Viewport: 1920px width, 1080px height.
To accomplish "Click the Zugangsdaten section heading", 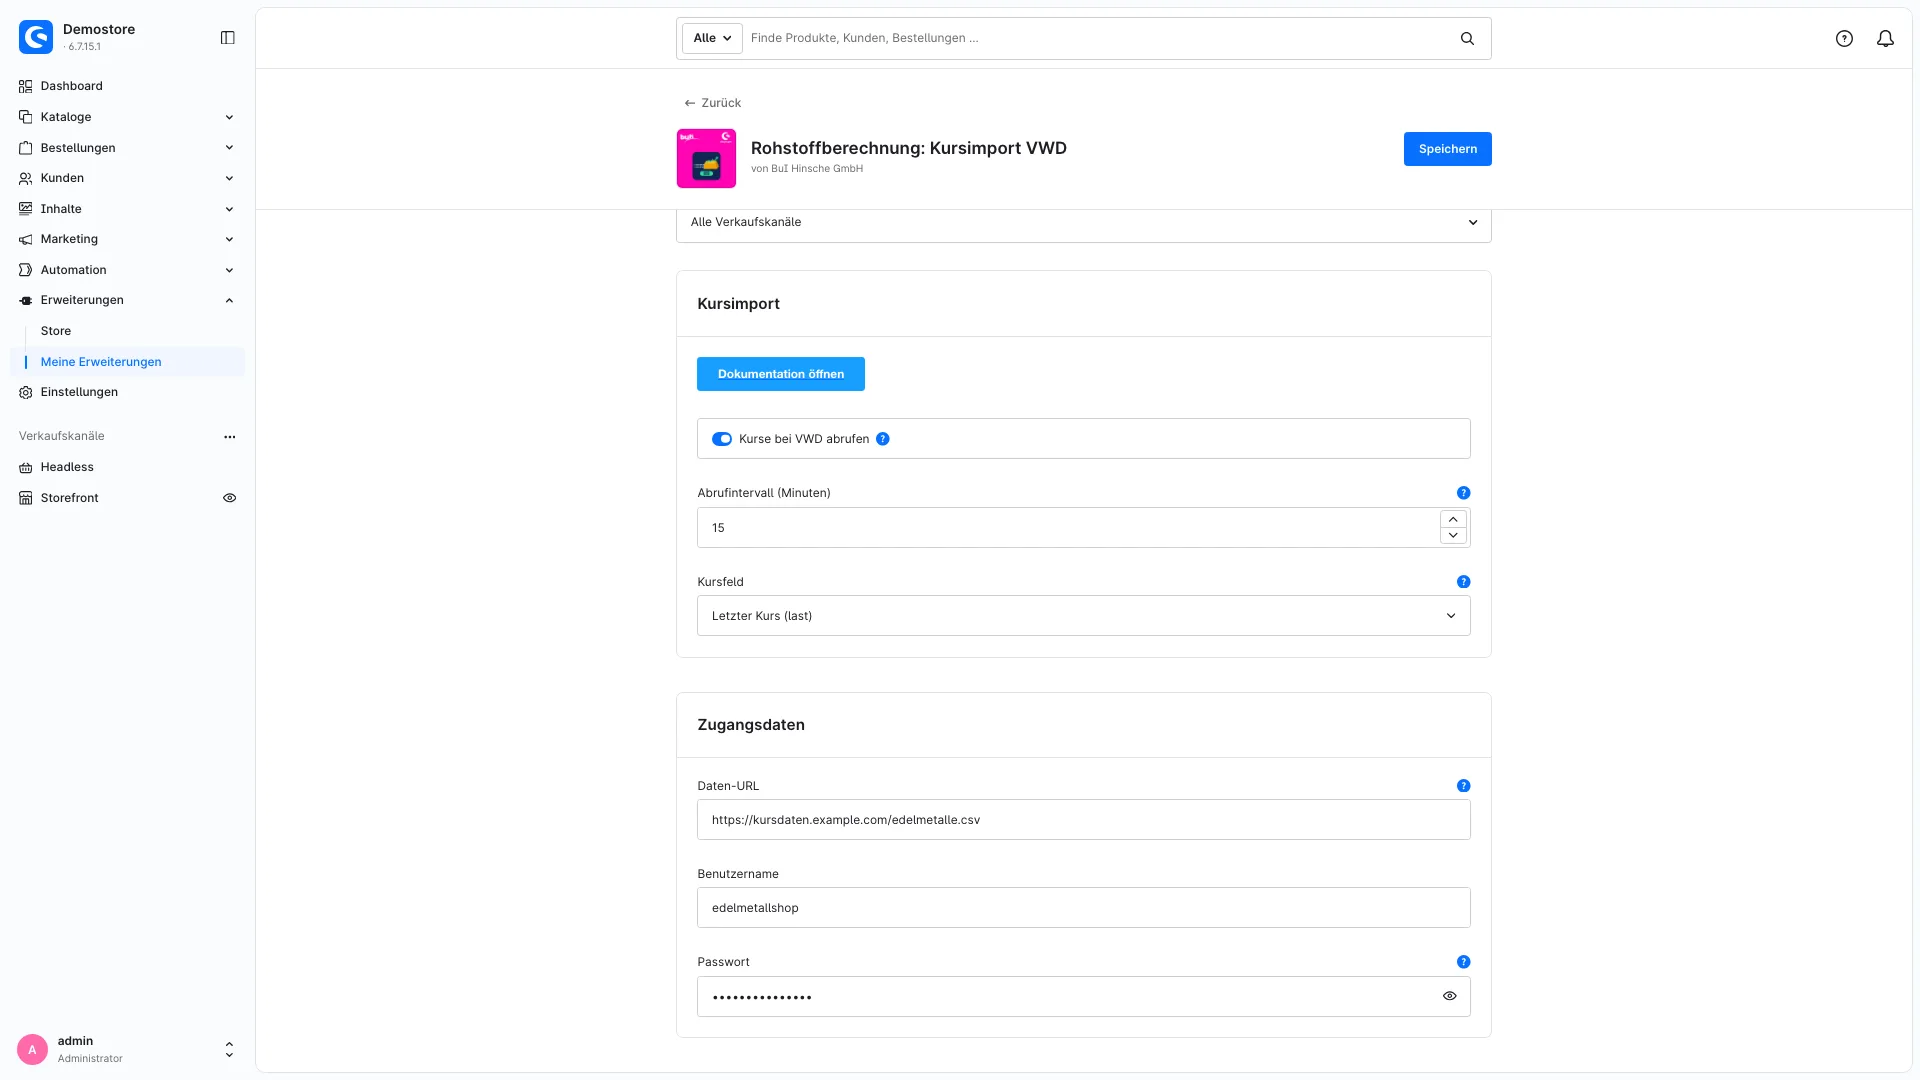I will [x=751, y=725].
